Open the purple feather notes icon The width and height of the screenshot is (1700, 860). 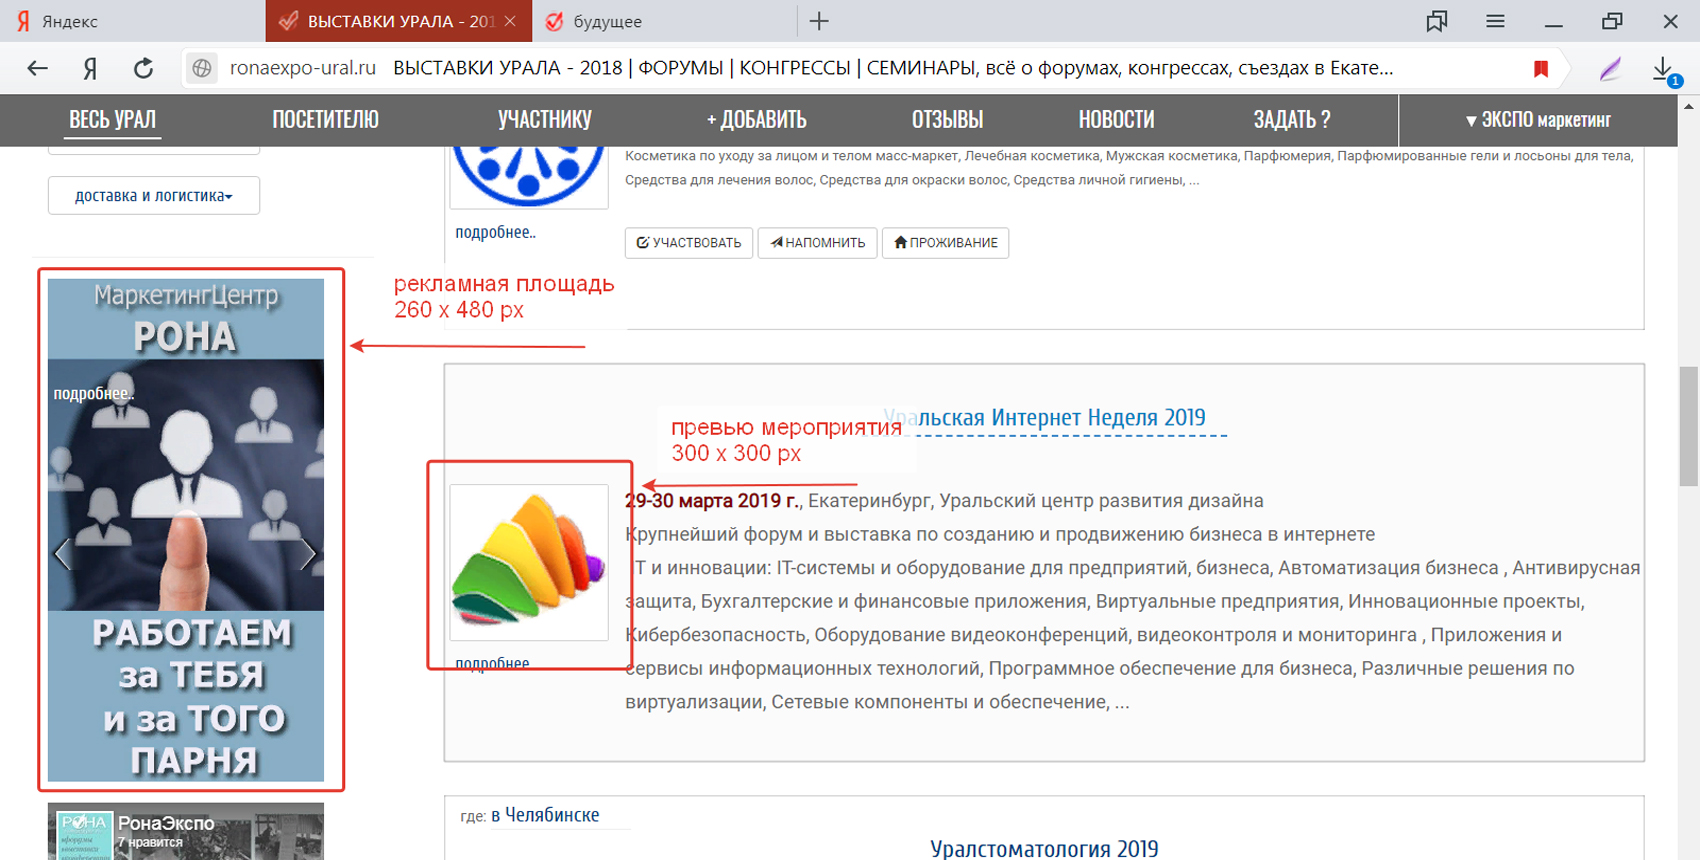tap(1610, 68)
